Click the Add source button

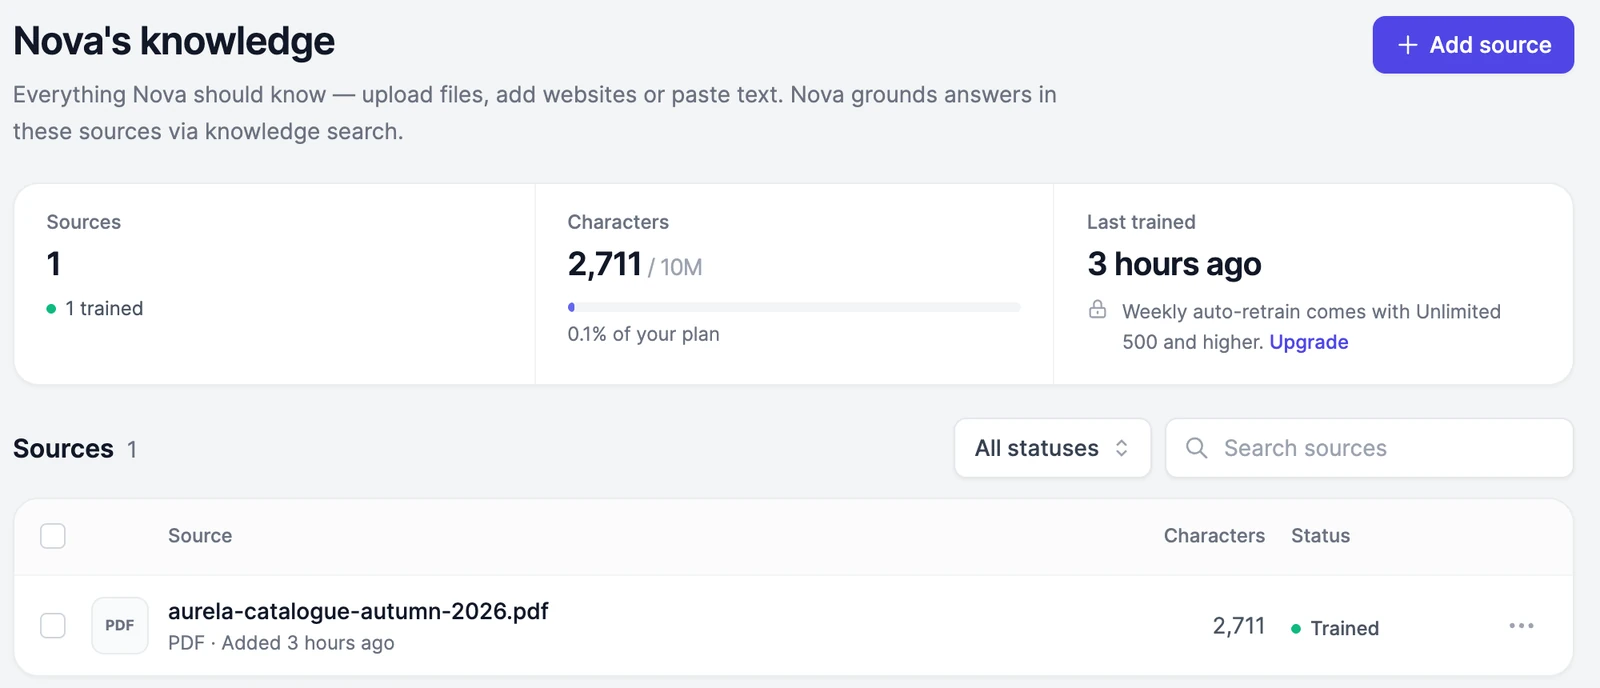pyautogui.click(x=1473, y=45)
